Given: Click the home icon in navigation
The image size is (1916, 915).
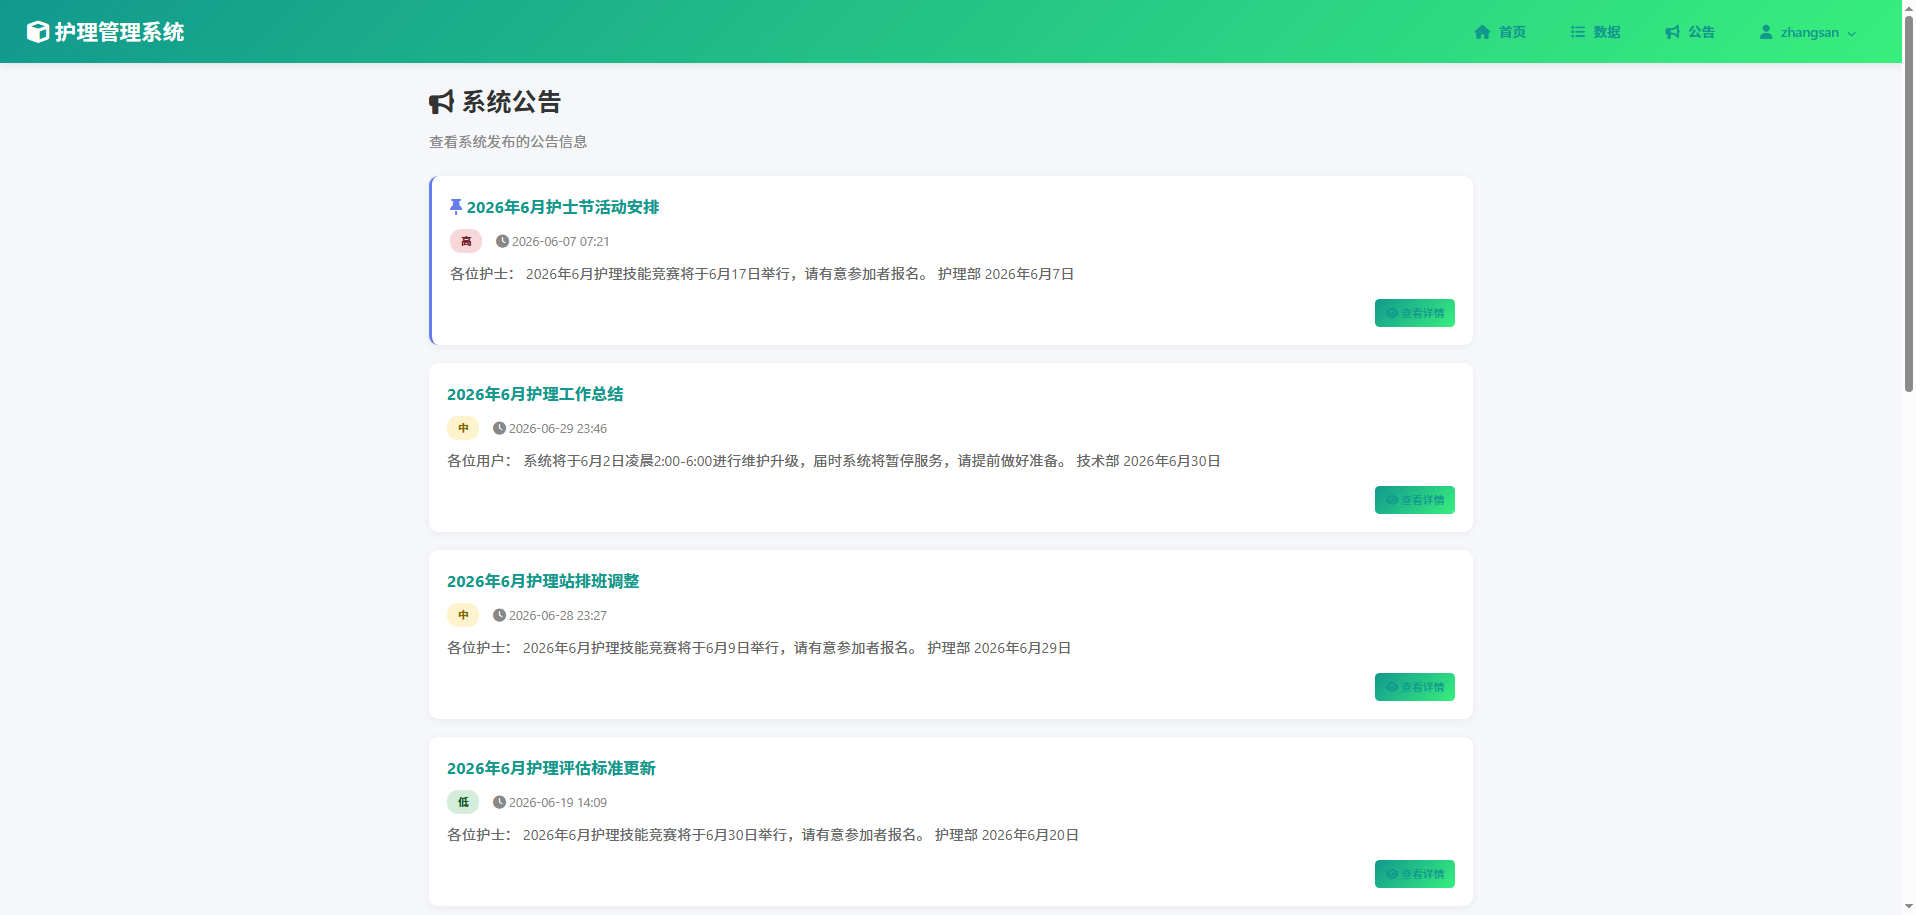Looking at the screenshot, I should click(x=1482, y=32).
